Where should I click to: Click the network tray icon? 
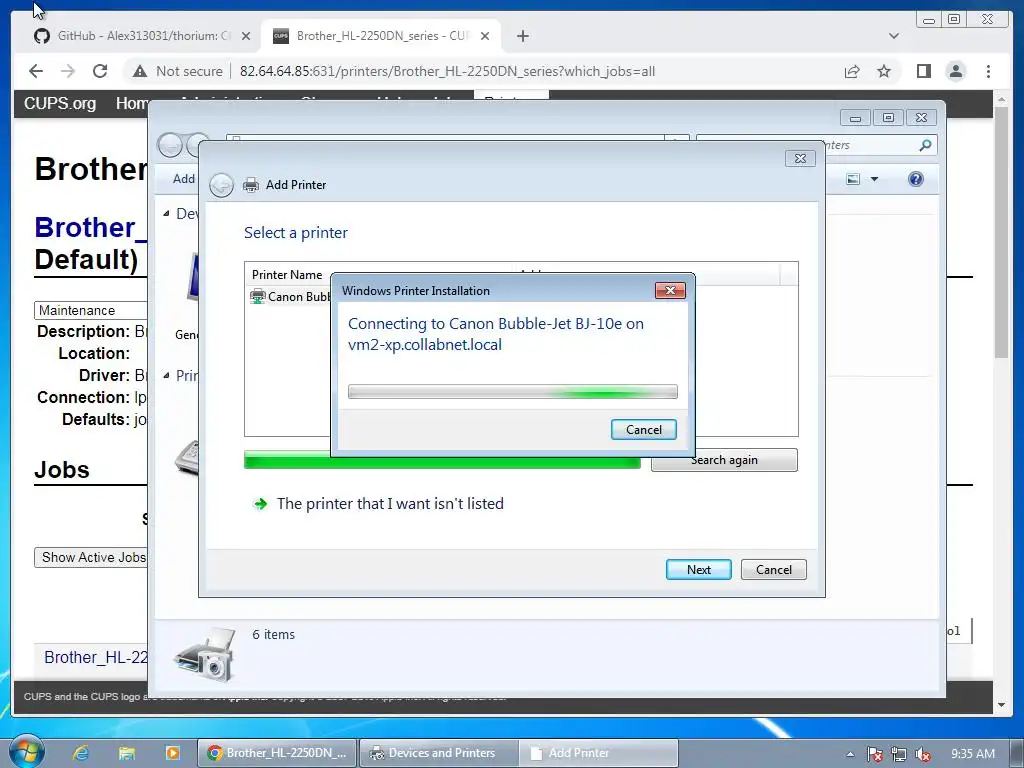click(899, 754)
